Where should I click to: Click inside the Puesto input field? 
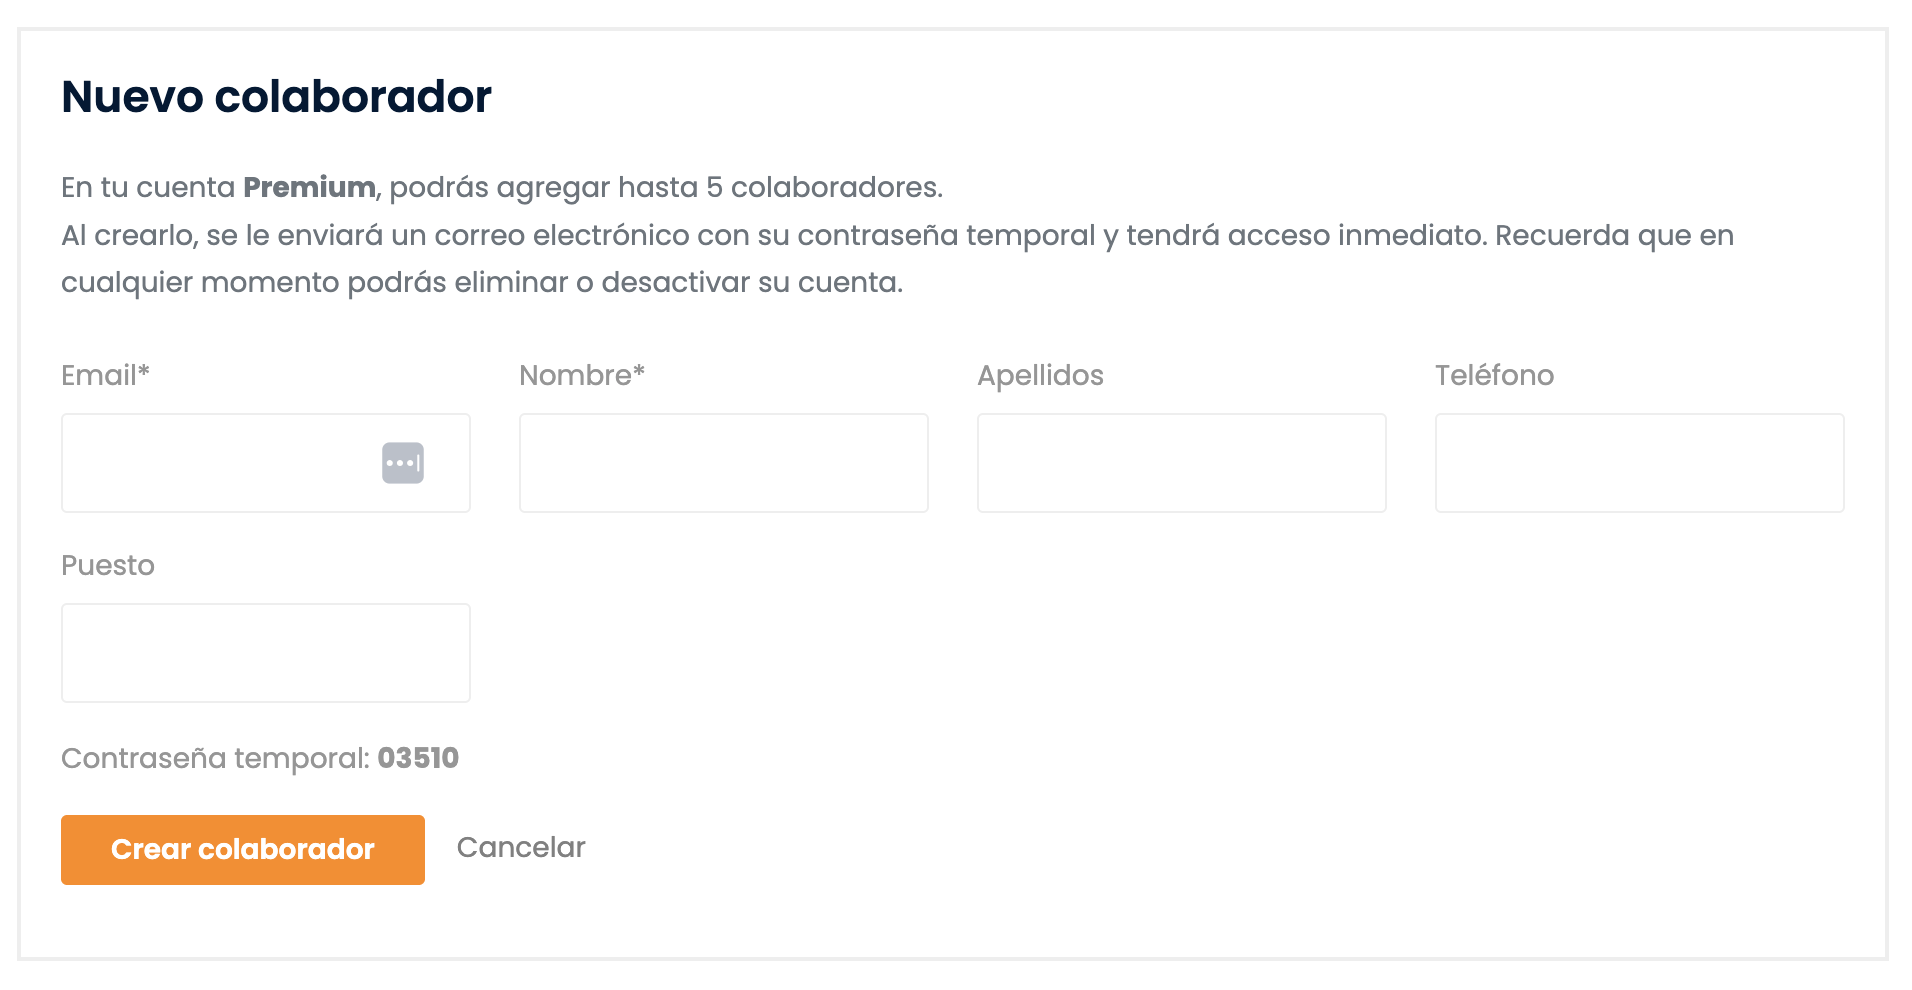pyautogui.click(x=265, y=652)
